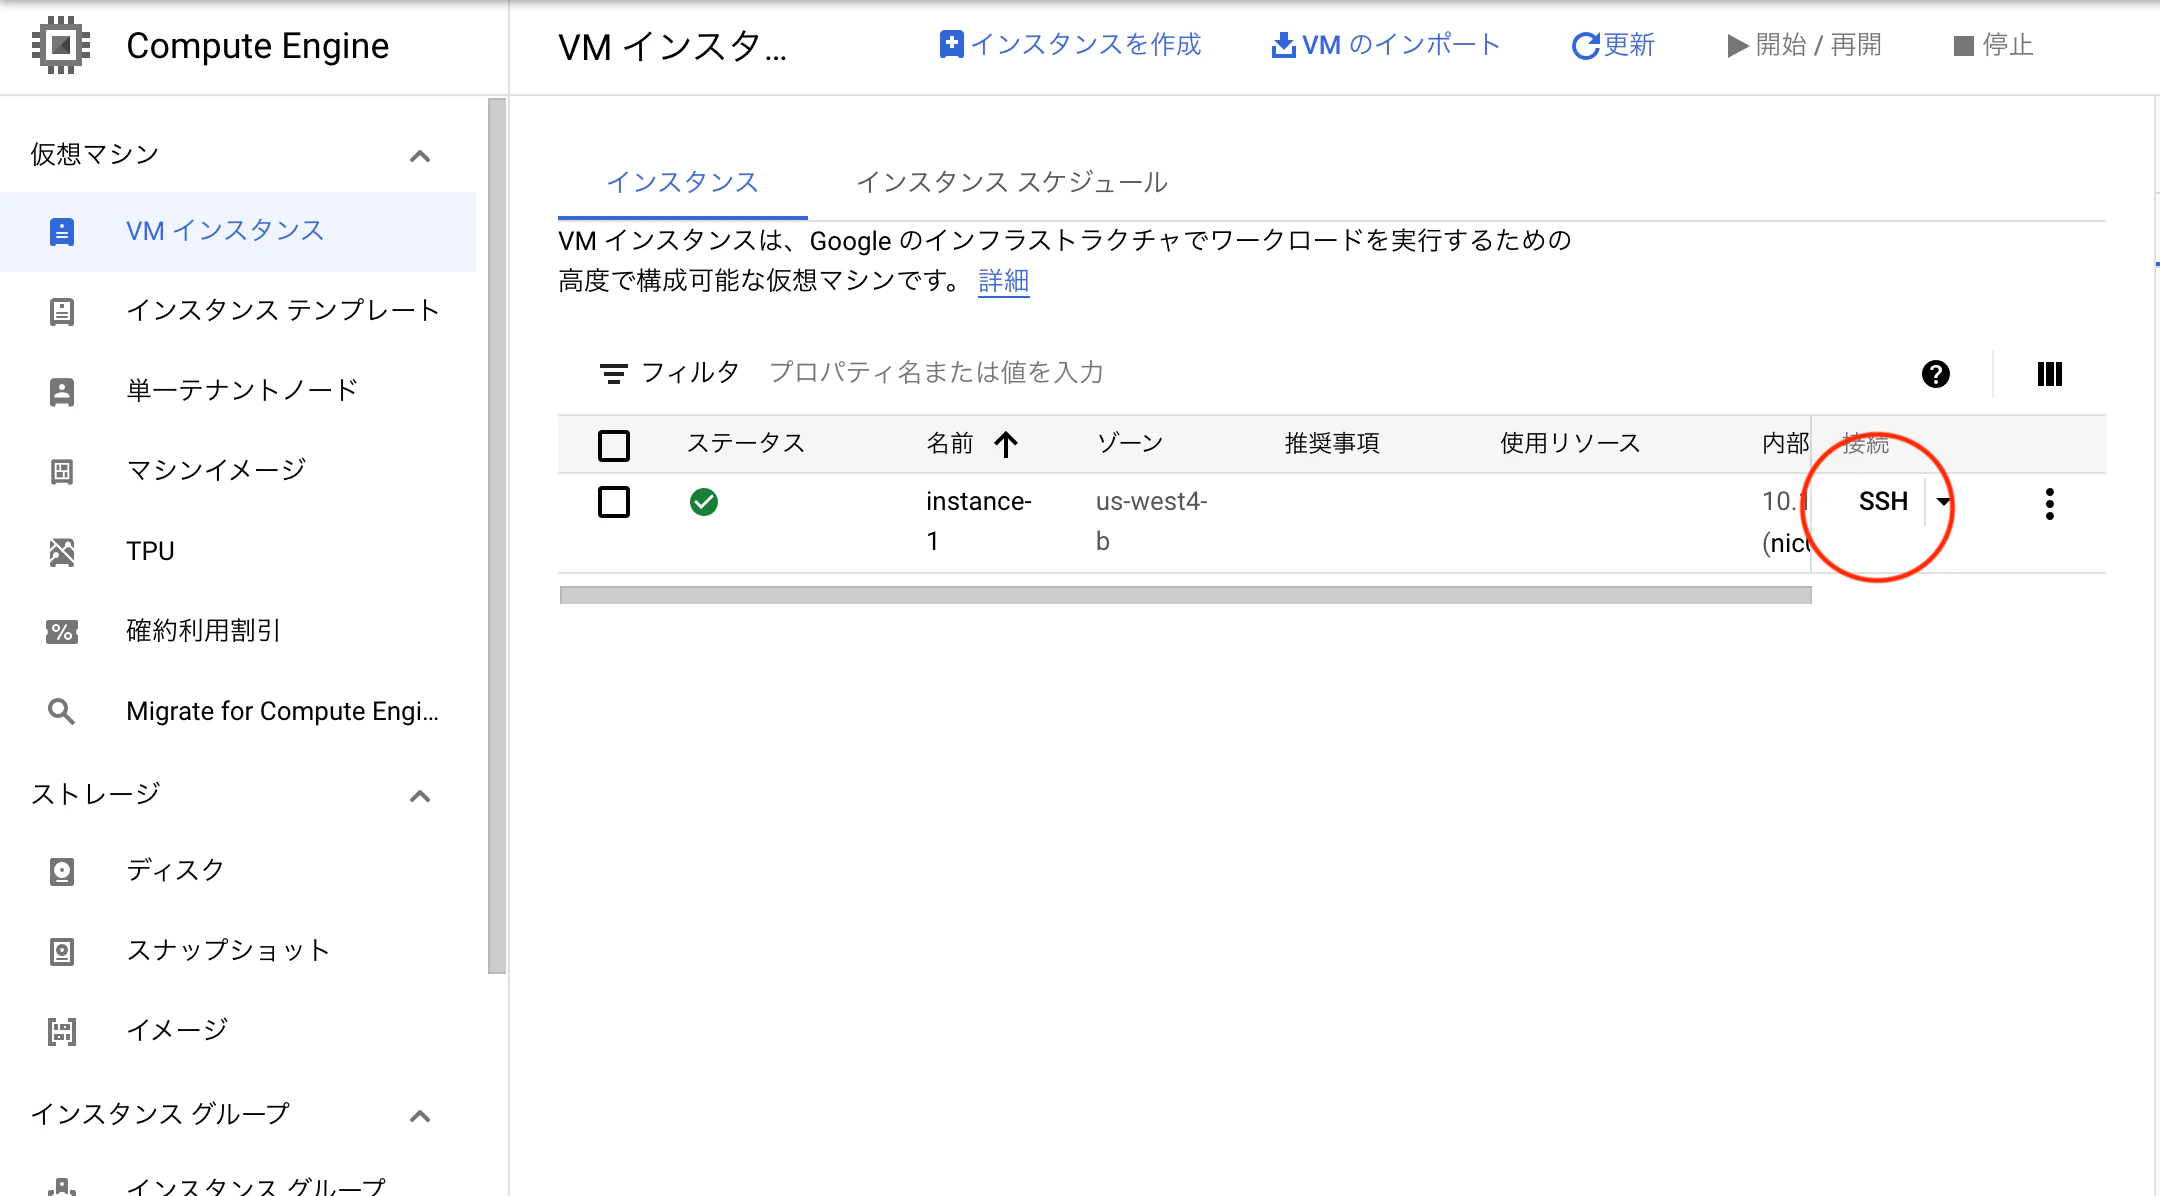Click the マシンイメージ icon
Viewport: 2160px width, 1196px height.
62,472
